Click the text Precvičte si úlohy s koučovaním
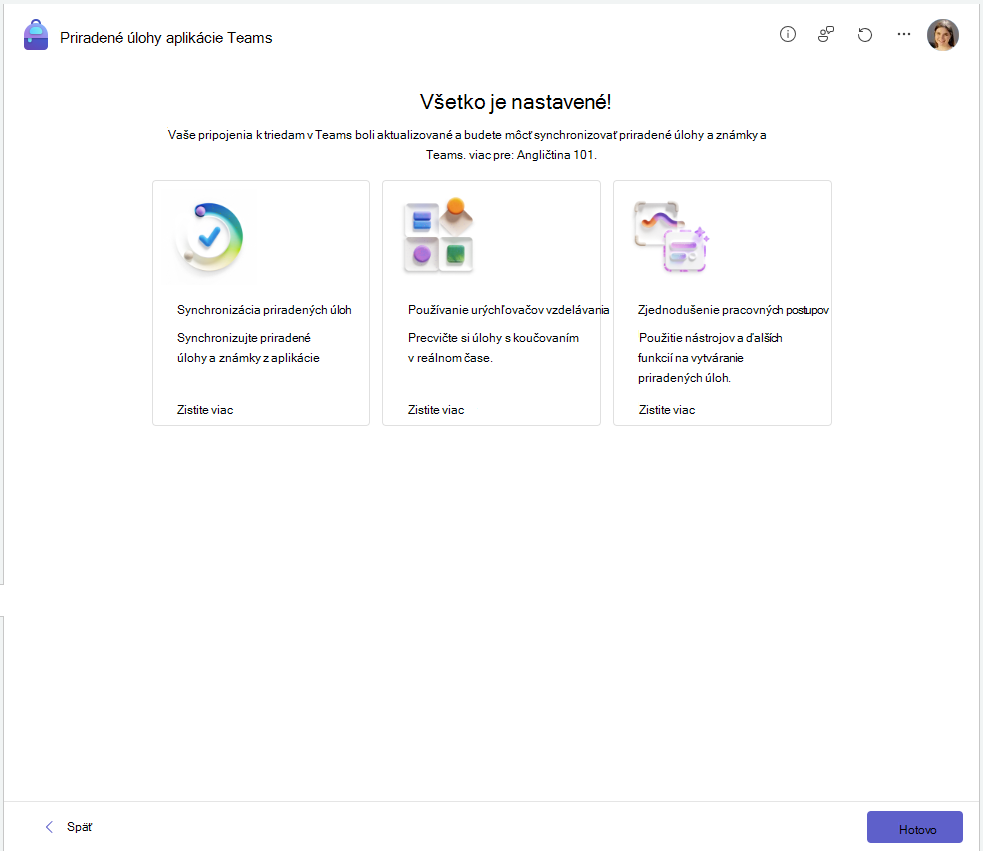The height and width of the screenshot is (851, 983). [x=493, y=337]
